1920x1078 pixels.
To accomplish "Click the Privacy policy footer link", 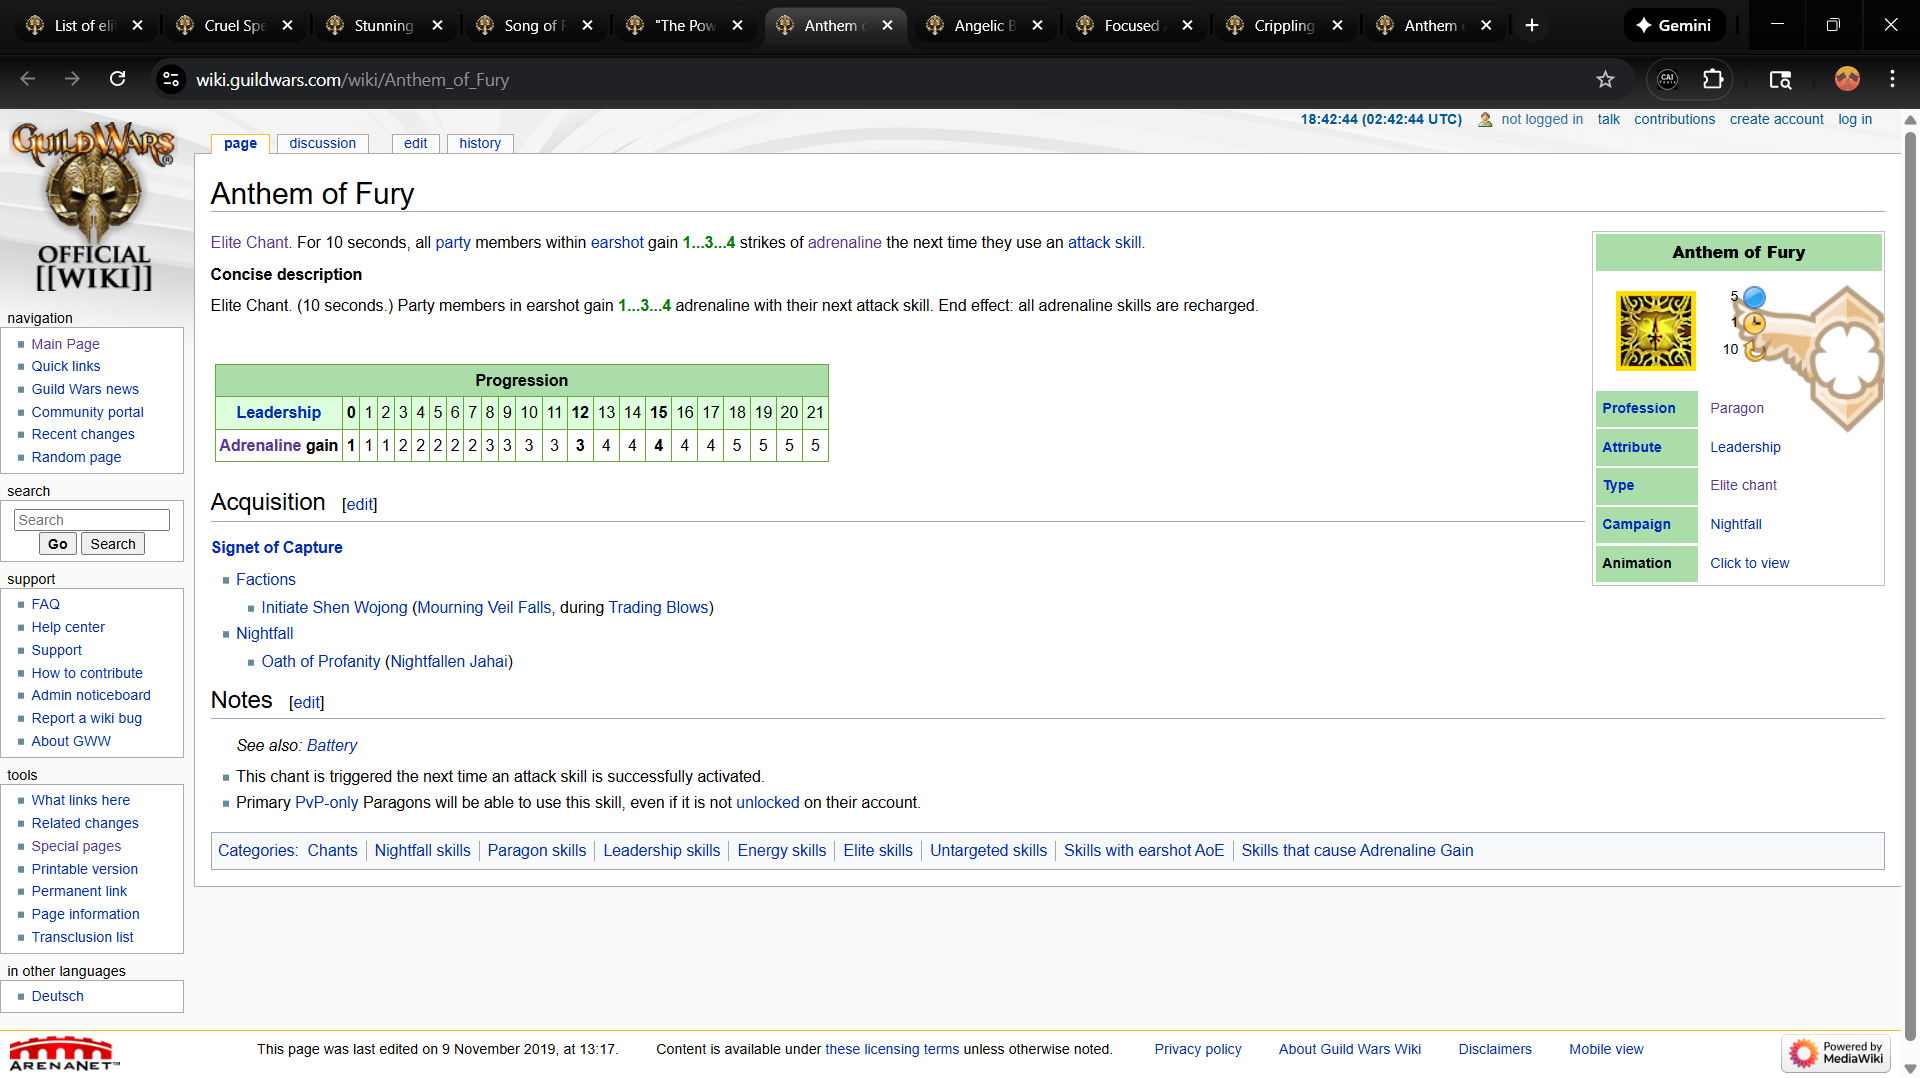I will 1198,1049.
